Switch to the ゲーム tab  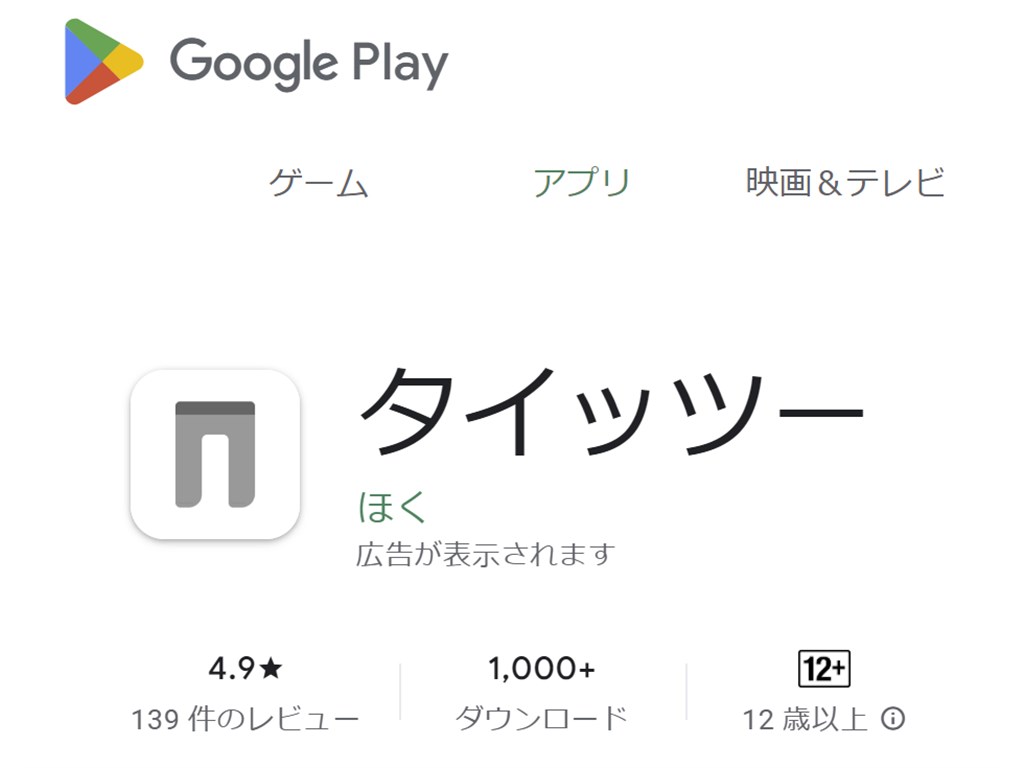[321, 181]
